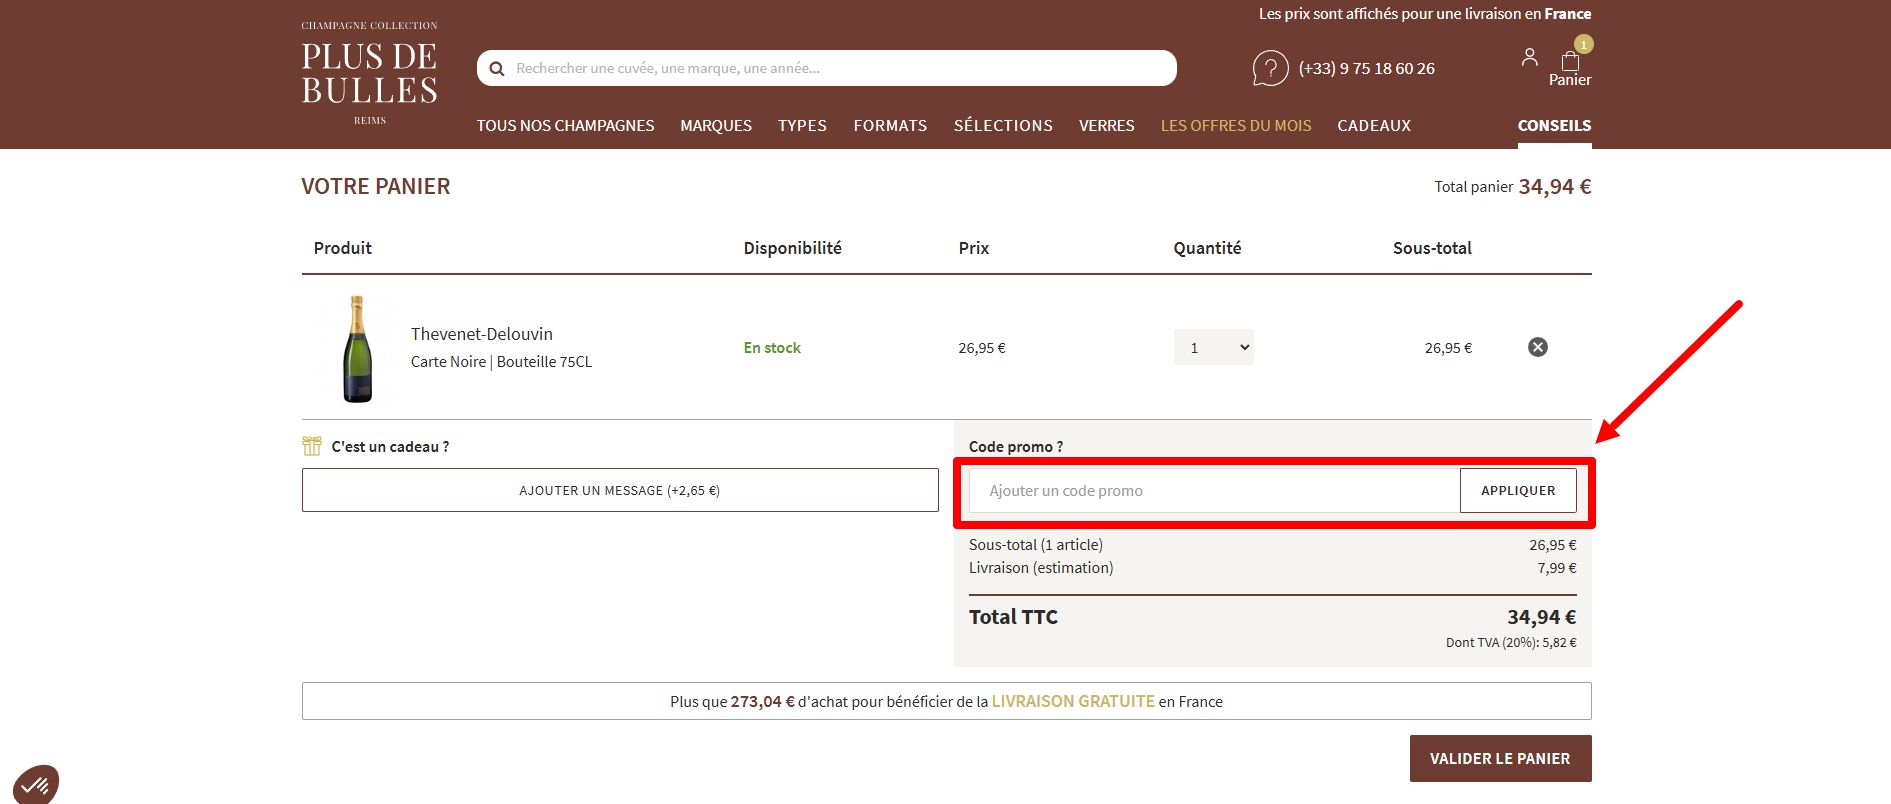Click Valider le panier button
Screen dimensions: 1891x804
(x=1500, y=759)
